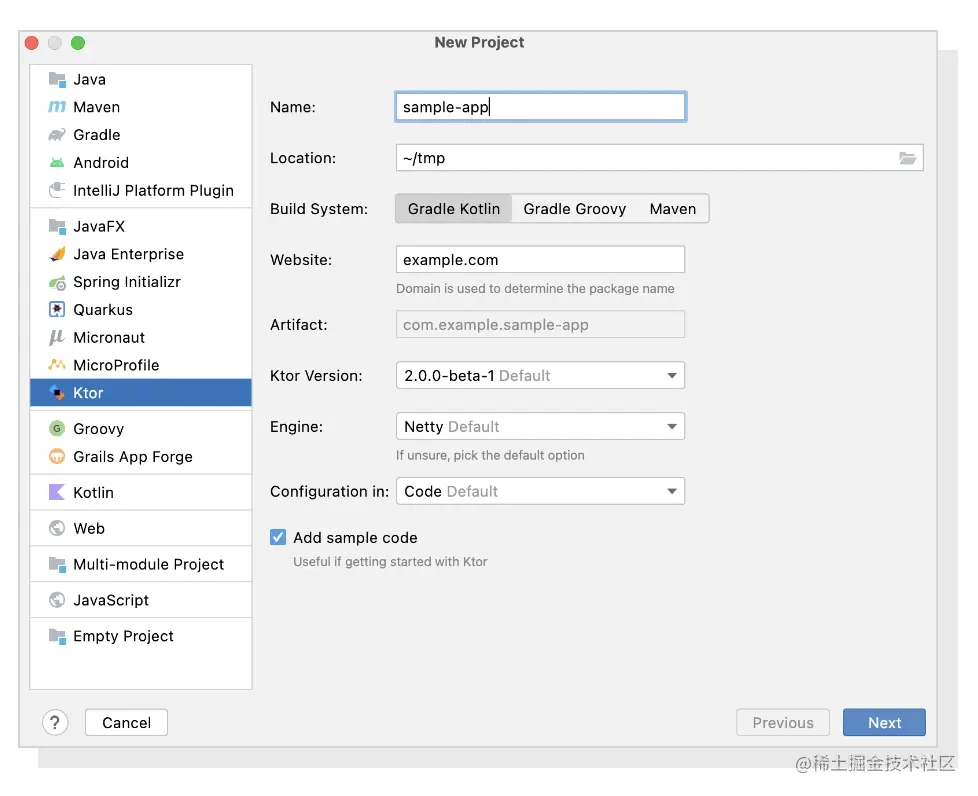
Task: Click the help question mark button
Action: [55, 723]
